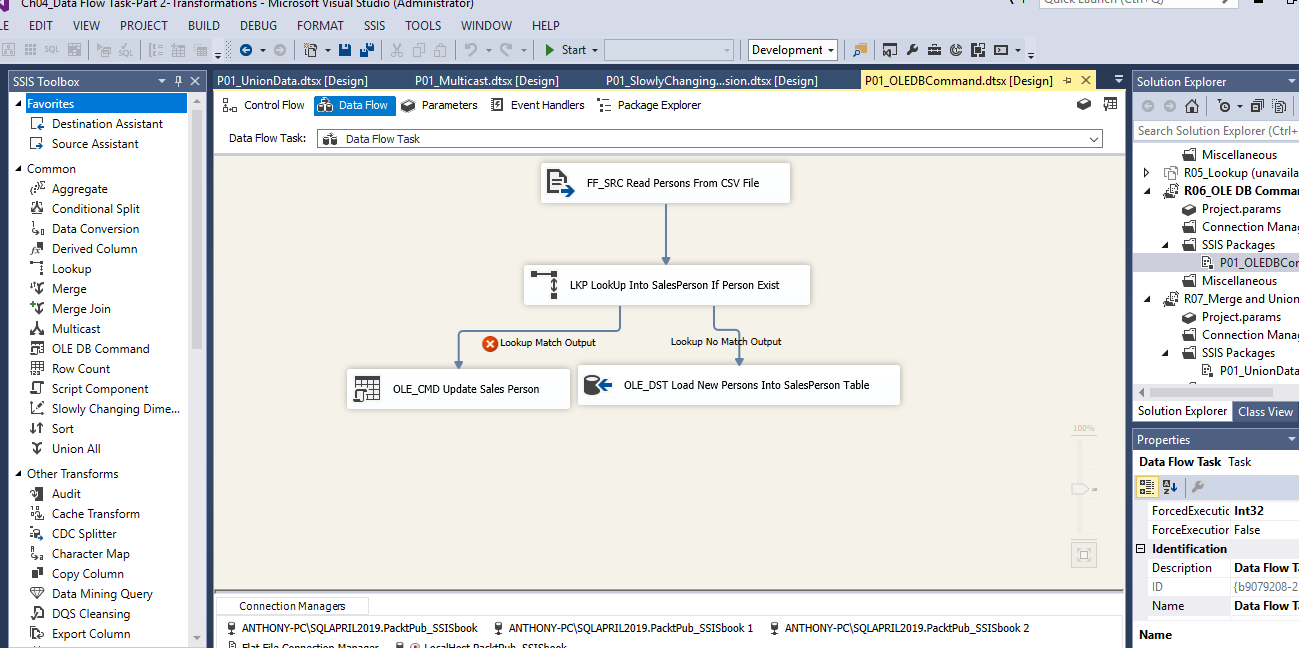Open the BUILD menu
The width and height of the screenshot is (1299, 648).
click(x=204, y=25)
